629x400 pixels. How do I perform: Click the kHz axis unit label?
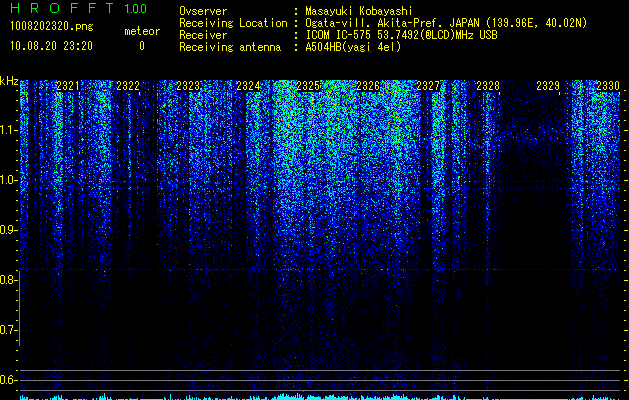(x=9, y=81)
